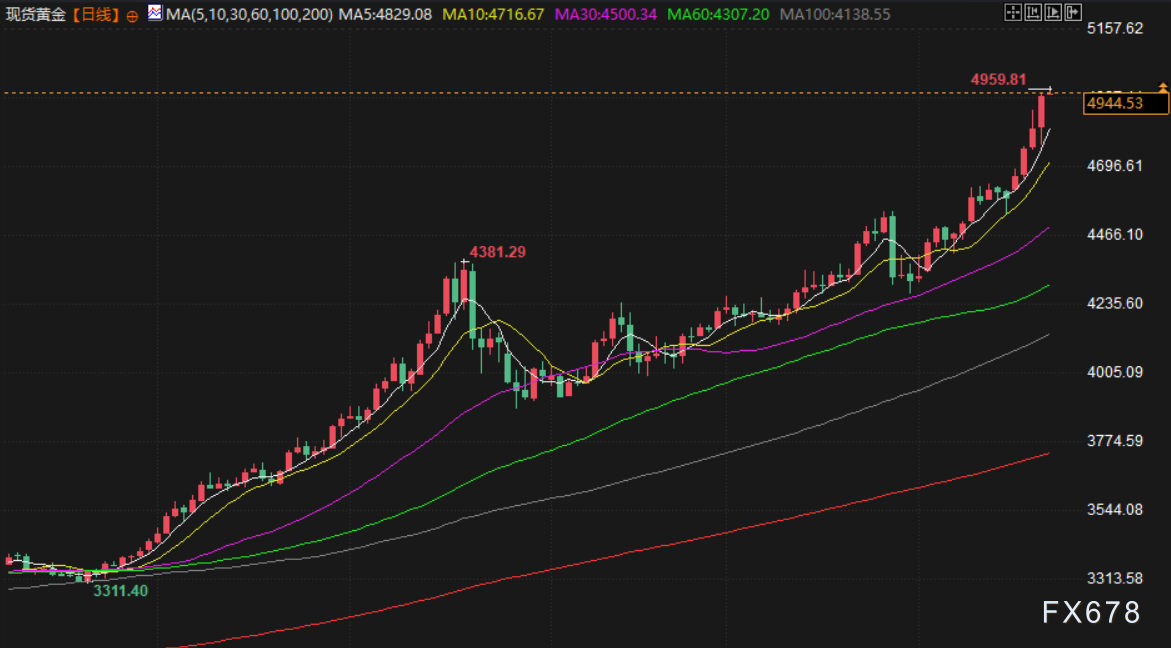Screen dimensions: 1171x648
Task: Click the MA30:4500.34 magenta value
Action: point(606,13)
